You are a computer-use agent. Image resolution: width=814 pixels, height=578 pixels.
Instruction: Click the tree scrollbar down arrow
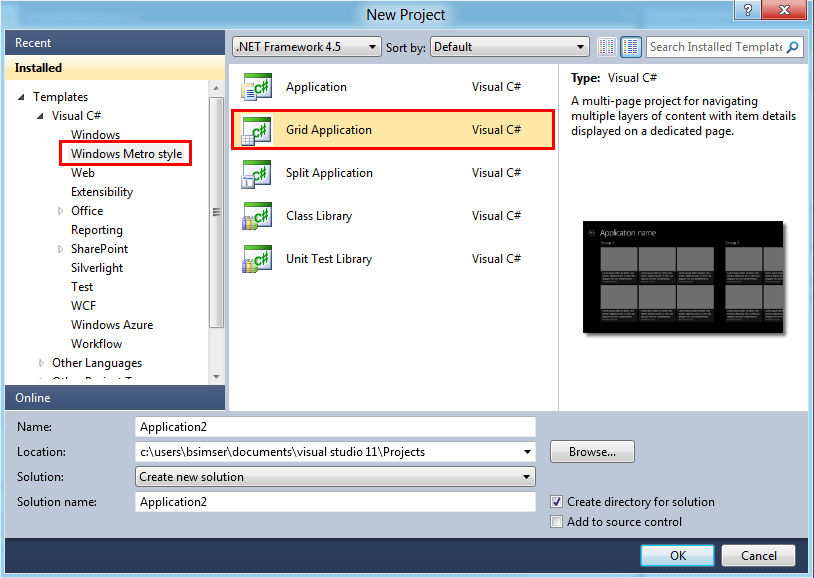click(216, 377)
